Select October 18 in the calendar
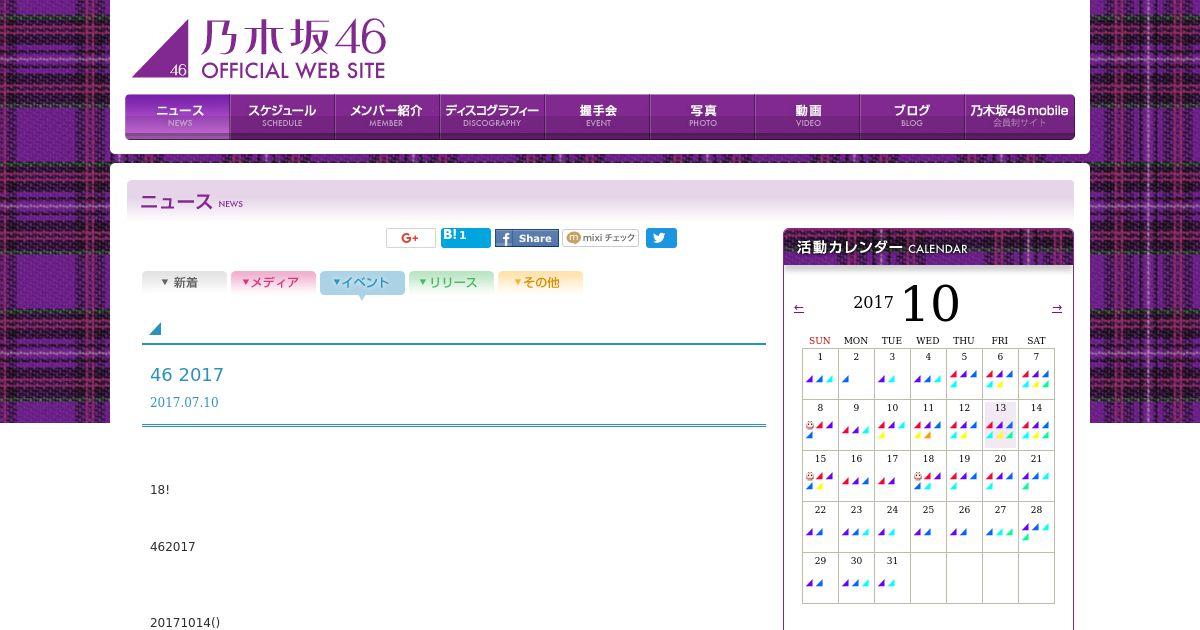 (928, 475)
